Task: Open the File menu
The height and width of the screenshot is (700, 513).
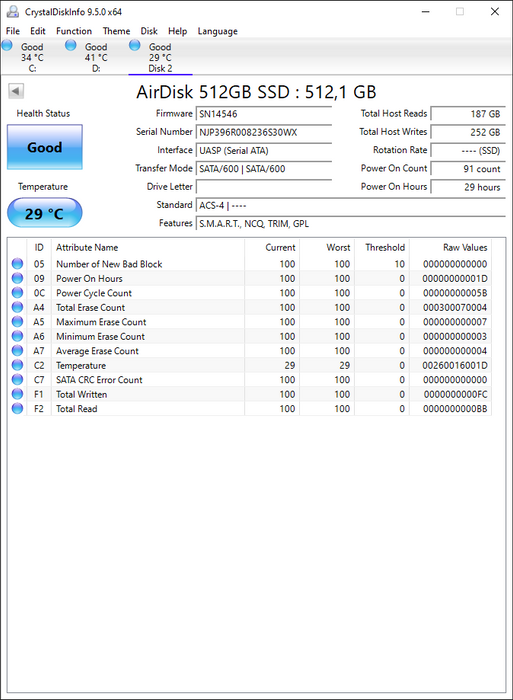Action: (13, 31)
